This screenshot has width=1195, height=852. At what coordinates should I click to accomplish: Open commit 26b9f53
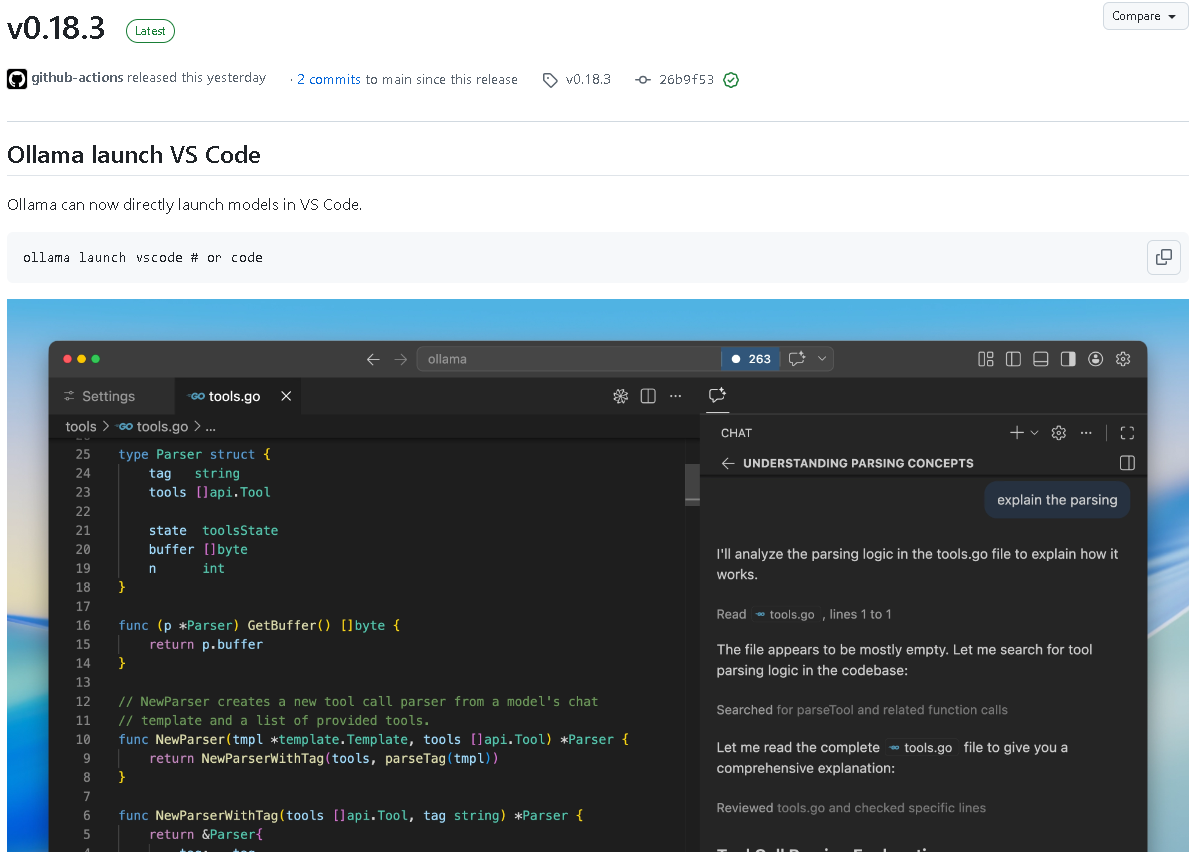[x=686, y=79]
